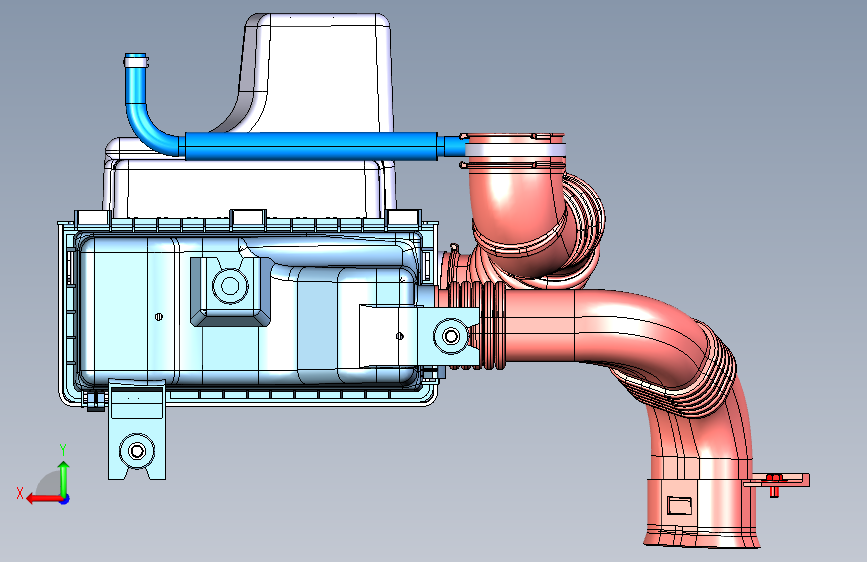867x562 pixels.
Task: Click the red X axis arrow of triad
Action: [43, 499]
